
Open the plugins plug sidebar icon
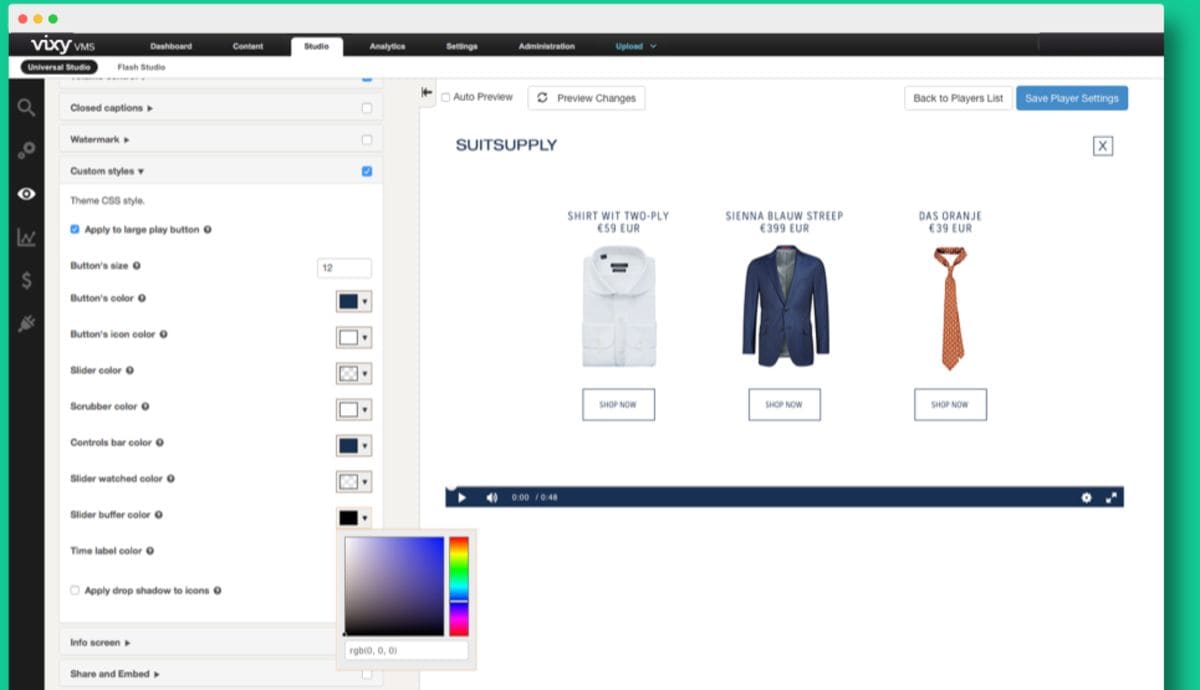[27, 324]
